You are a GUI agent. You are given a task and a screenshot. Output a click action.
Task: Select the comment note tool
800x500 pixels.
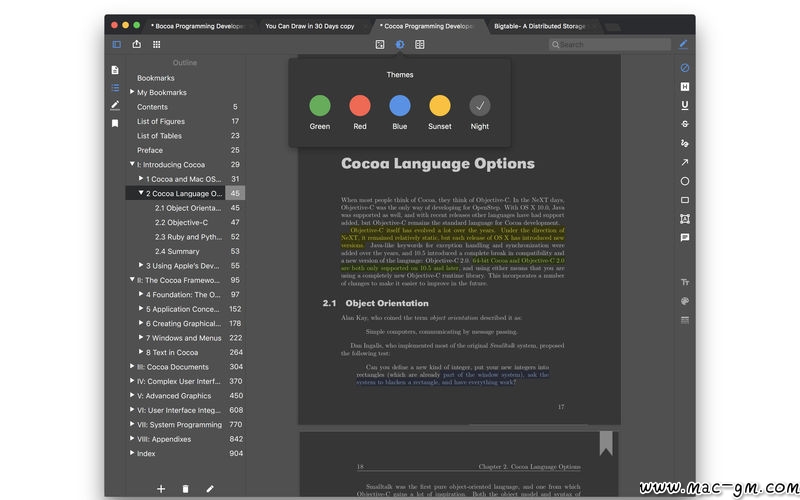click(x=685, y=238)
